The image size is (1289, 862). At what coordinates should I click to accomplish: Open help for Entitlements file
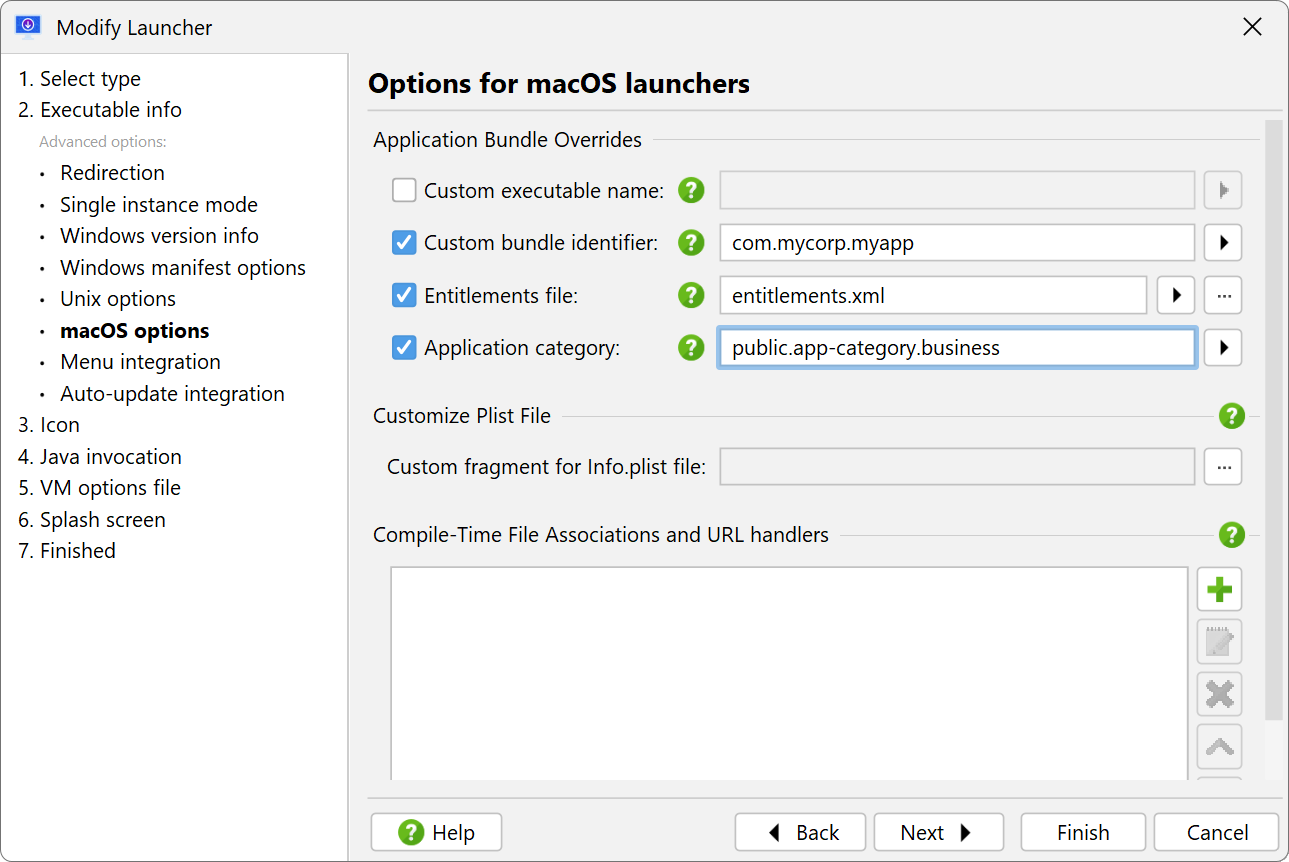[x=691, y=295]
